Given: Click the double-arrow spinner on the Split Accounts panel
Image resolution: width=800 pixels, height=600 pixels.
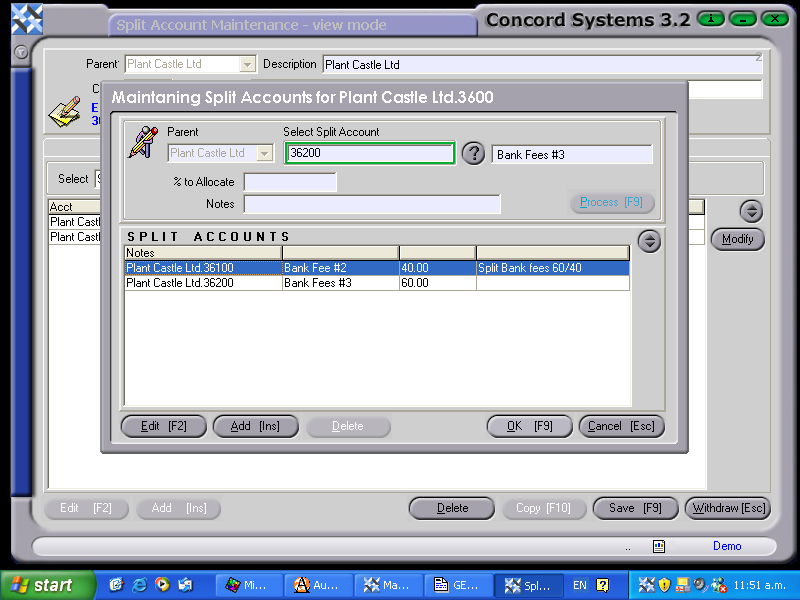Looking at the screenshot, I should pyautogui.click(x=649, y=241).
